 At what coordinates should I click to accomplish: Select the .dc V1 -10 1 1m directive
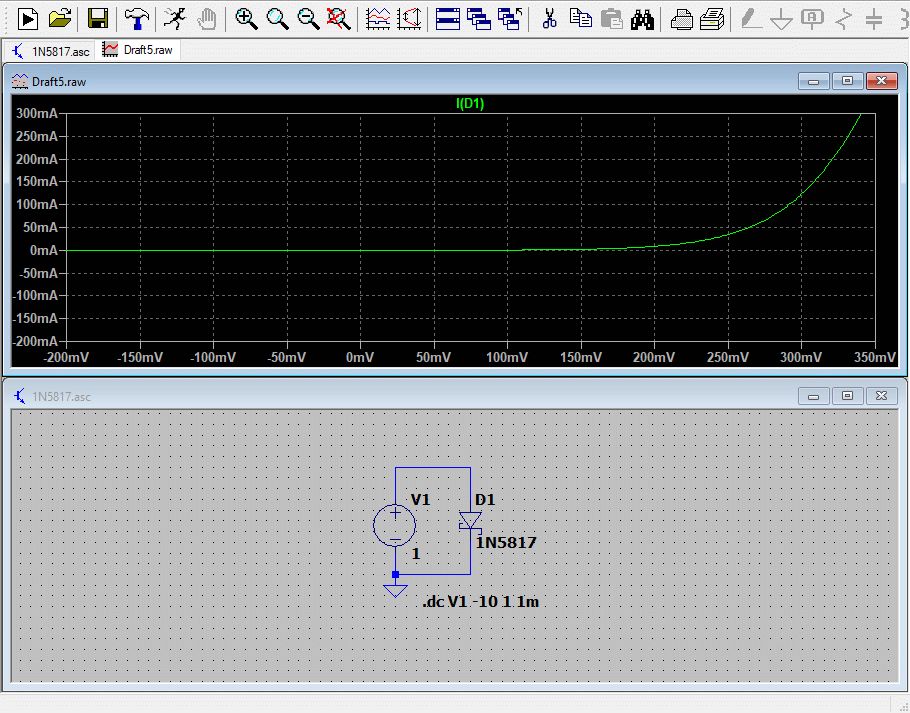pos(481,602)
